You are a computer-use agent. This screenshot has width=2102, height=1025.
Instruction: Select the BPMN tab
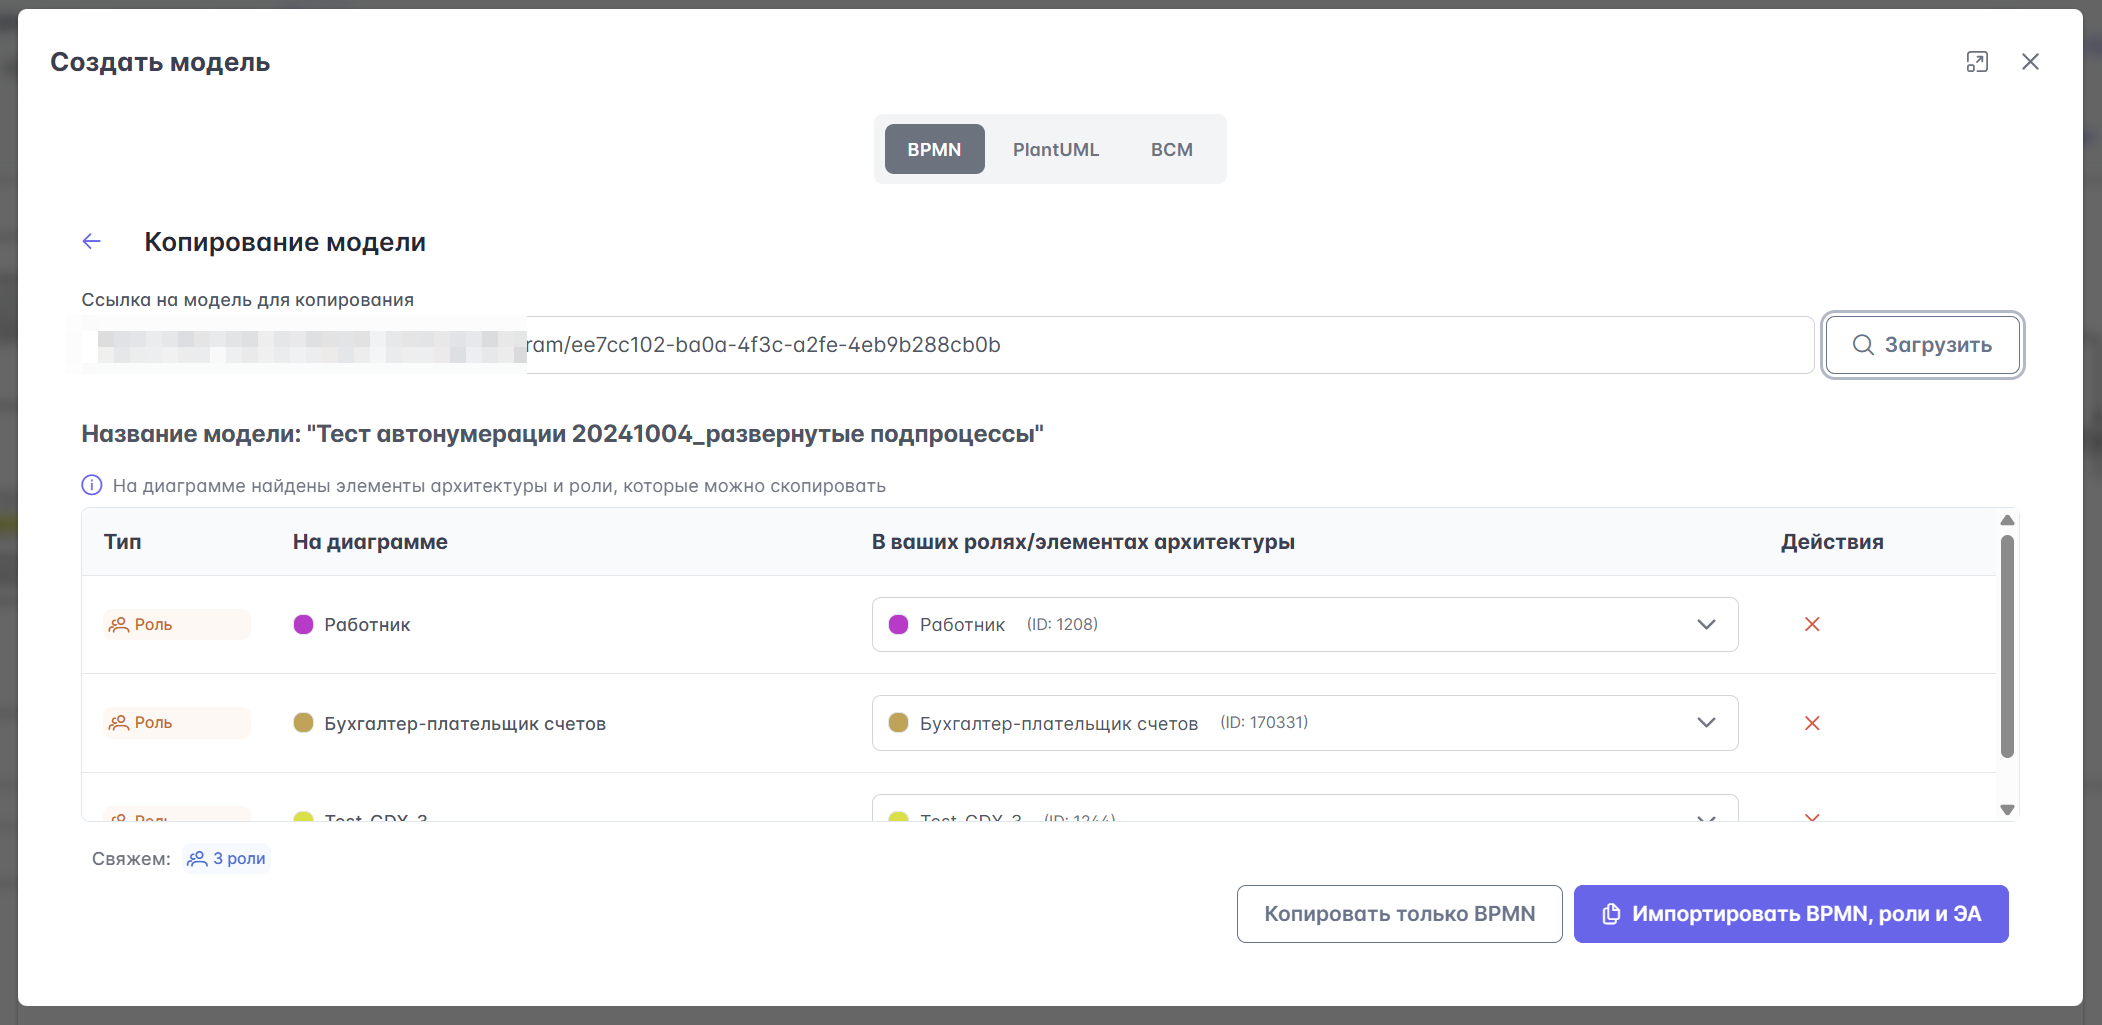[x=934, y=149]
